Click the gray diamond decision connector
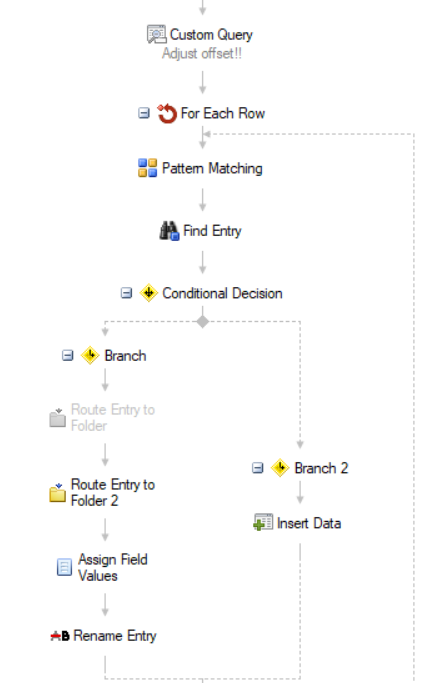This screenshot has height=683, width=430. pyautogui.click(x=203, y=321)
